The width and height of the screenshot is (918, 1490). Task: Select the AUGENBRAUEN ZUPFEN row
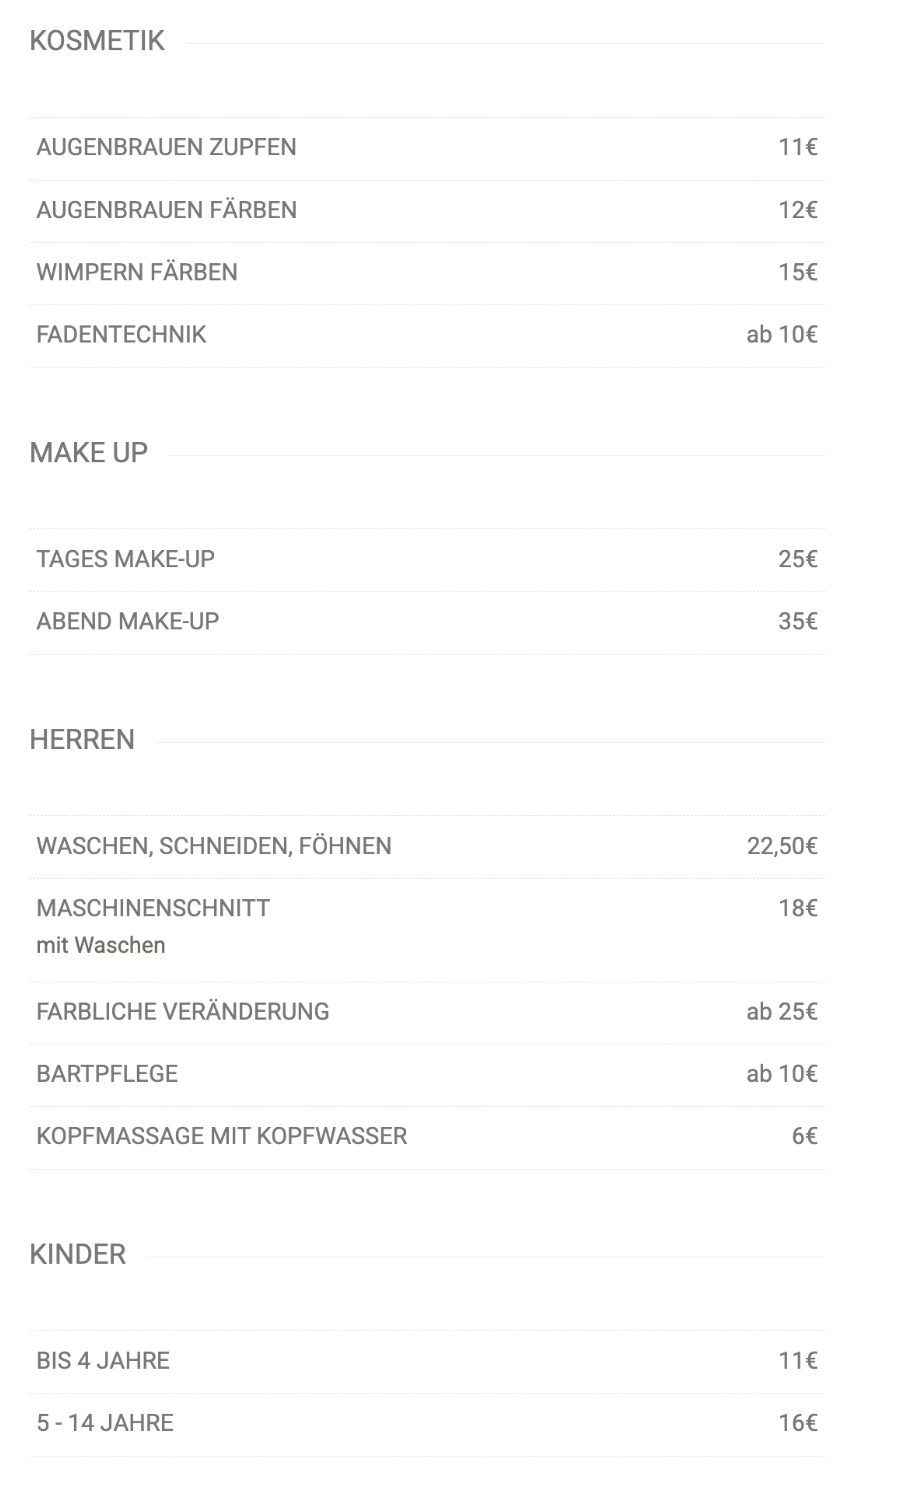coord(427,148)
